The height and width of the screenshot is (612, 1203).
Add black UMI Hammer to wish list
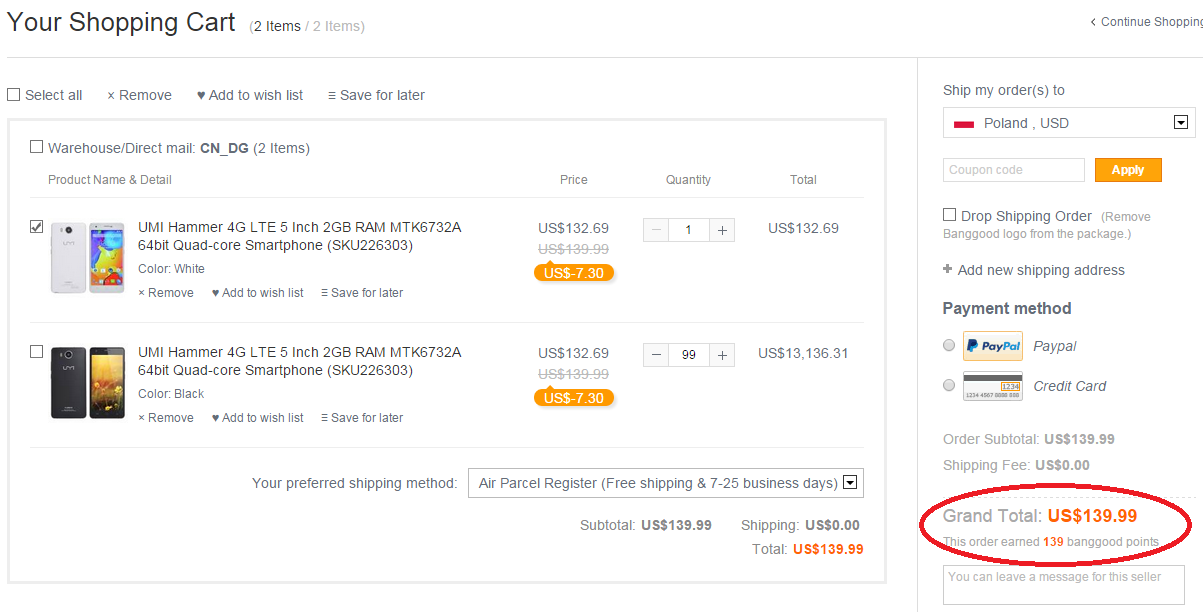258,418
